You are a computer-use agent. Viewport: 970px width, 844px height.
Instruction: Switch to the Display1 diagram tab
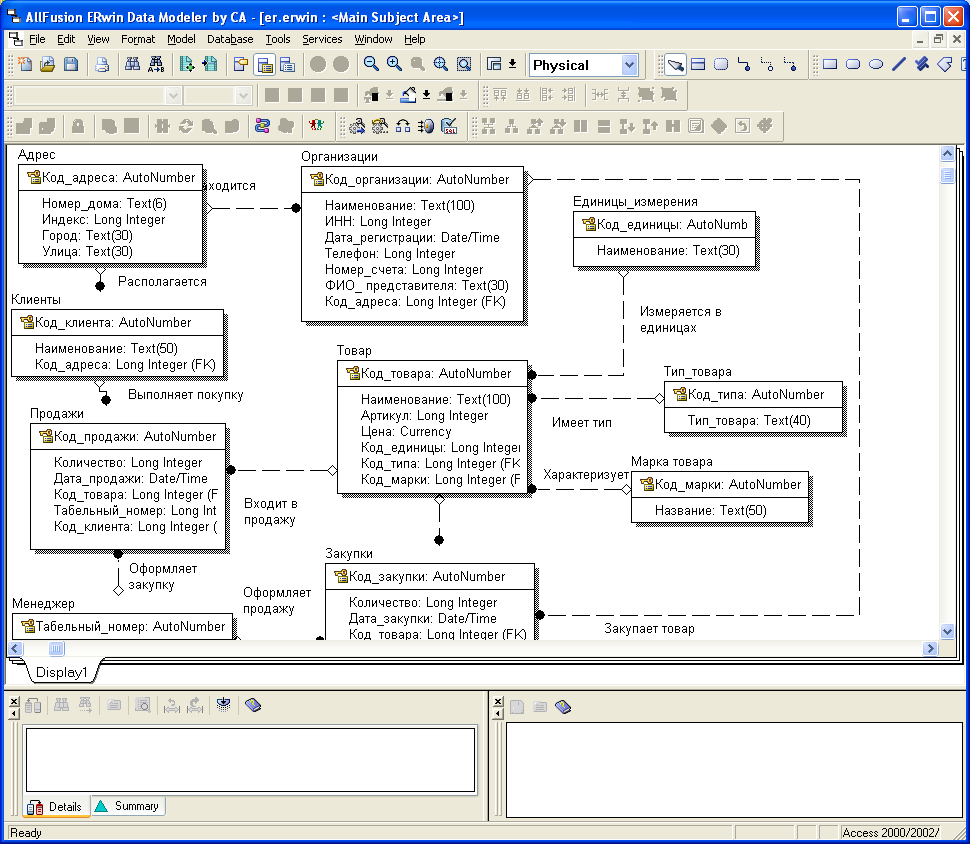[62, 672]
